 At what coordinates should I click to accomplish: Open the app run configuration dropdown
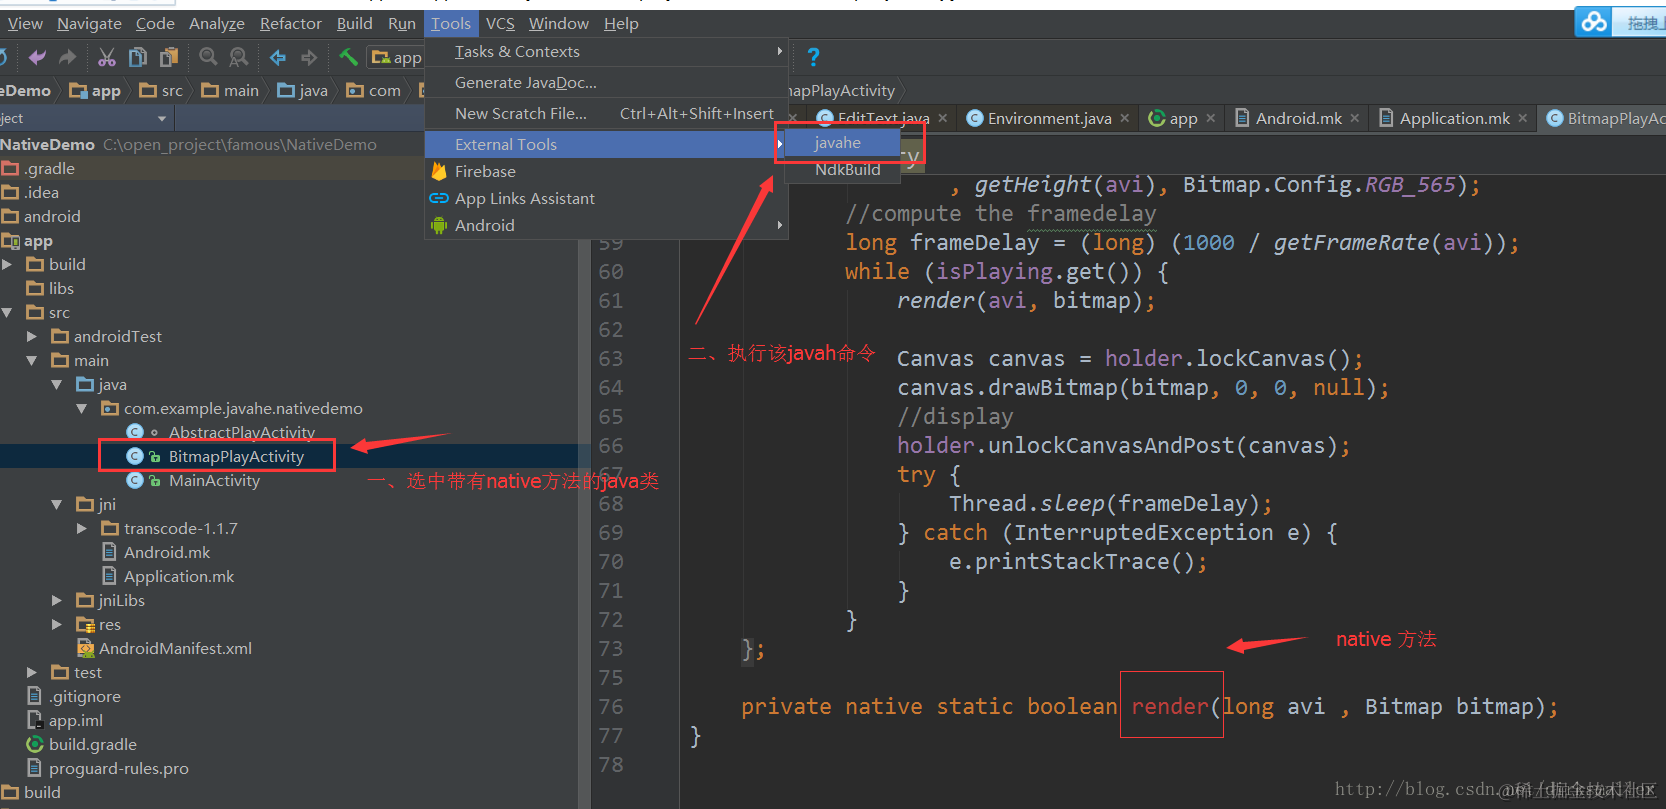[x=395, y=58]
